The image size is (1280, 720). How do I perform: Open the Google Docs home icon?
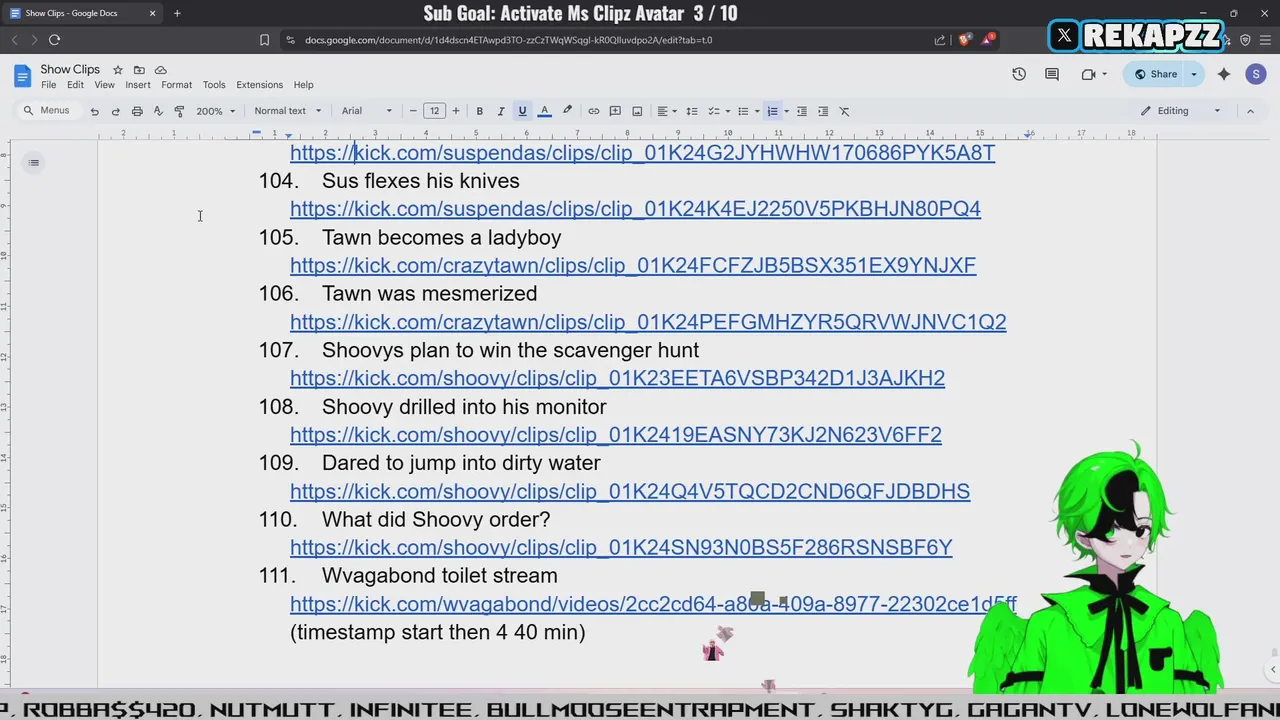(x=22, y=76)
